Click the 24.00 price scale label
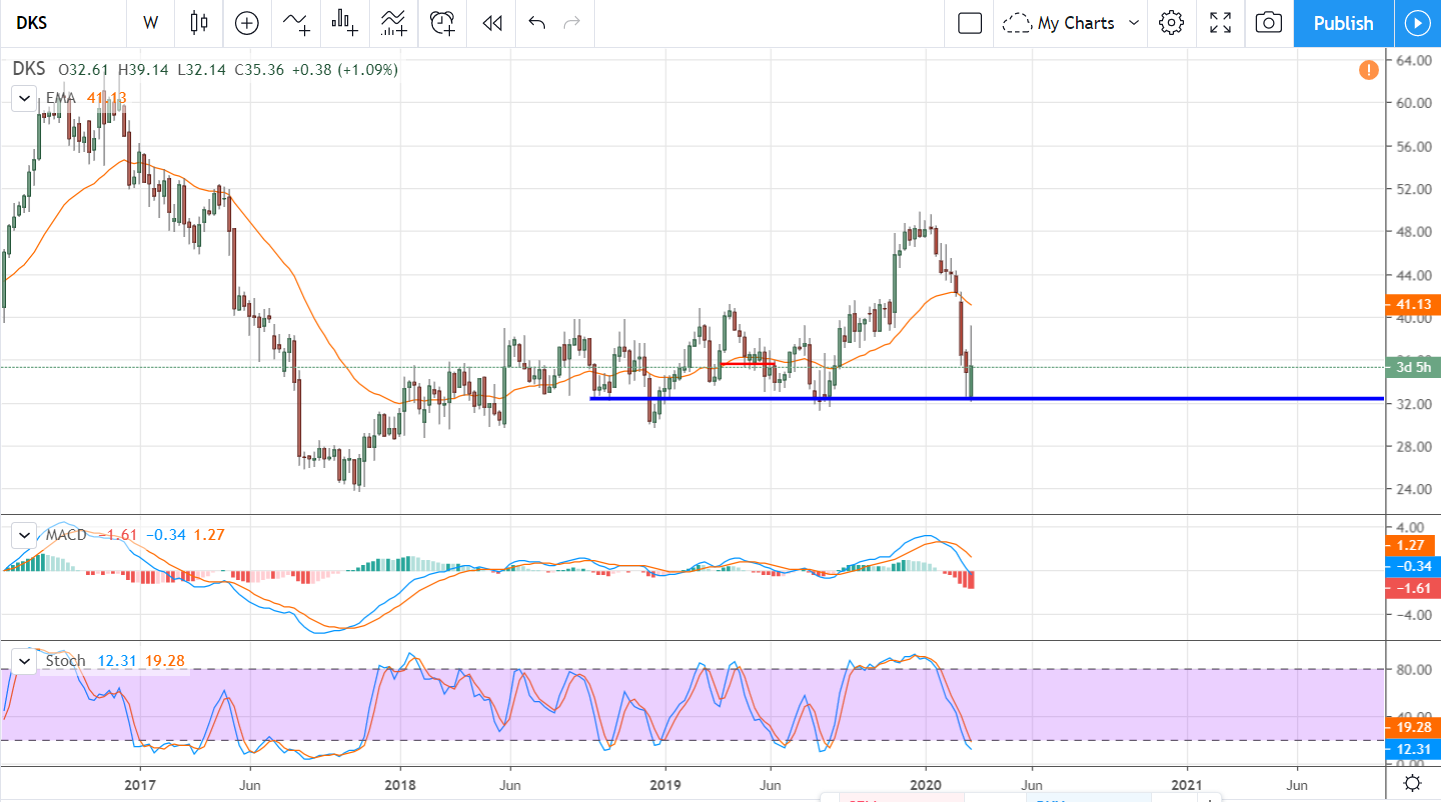 pos(1412,490)
